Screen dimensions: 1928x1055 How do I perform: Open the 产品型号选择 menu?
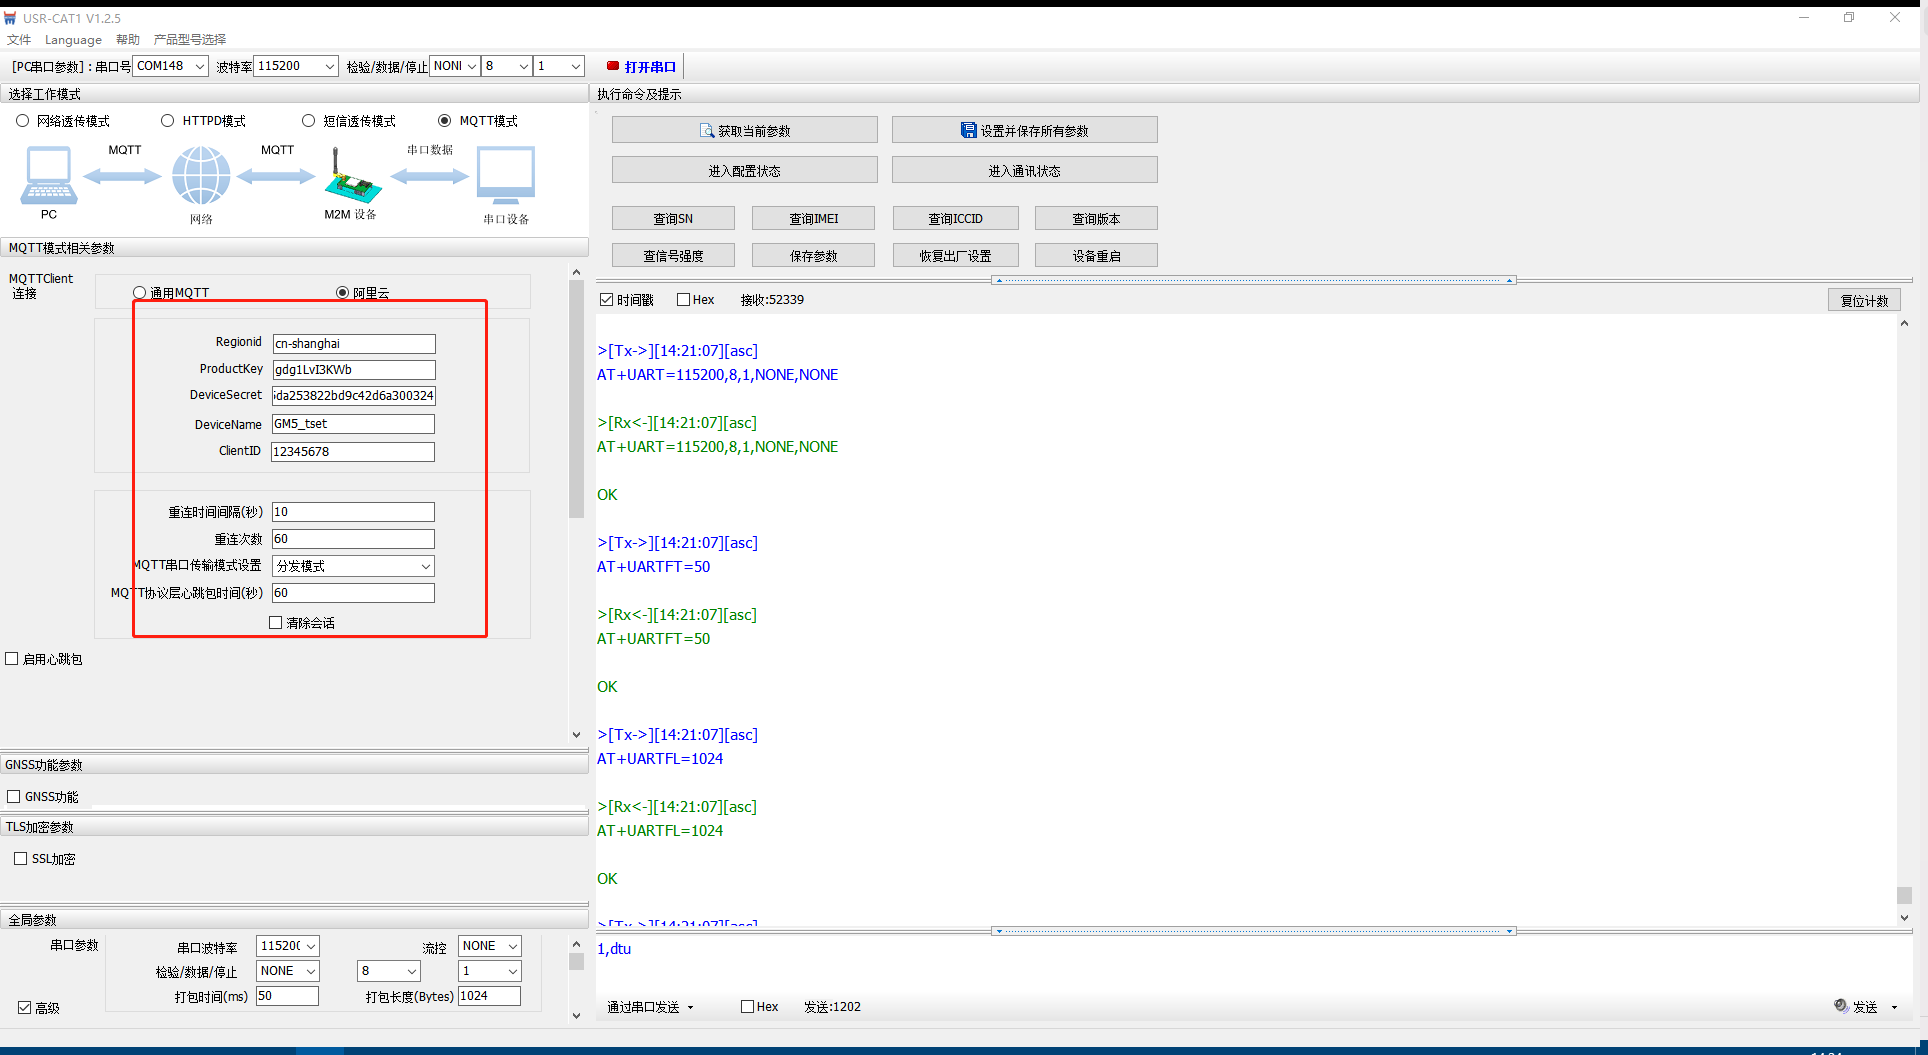pyautogui.click(x=190, y=40)
